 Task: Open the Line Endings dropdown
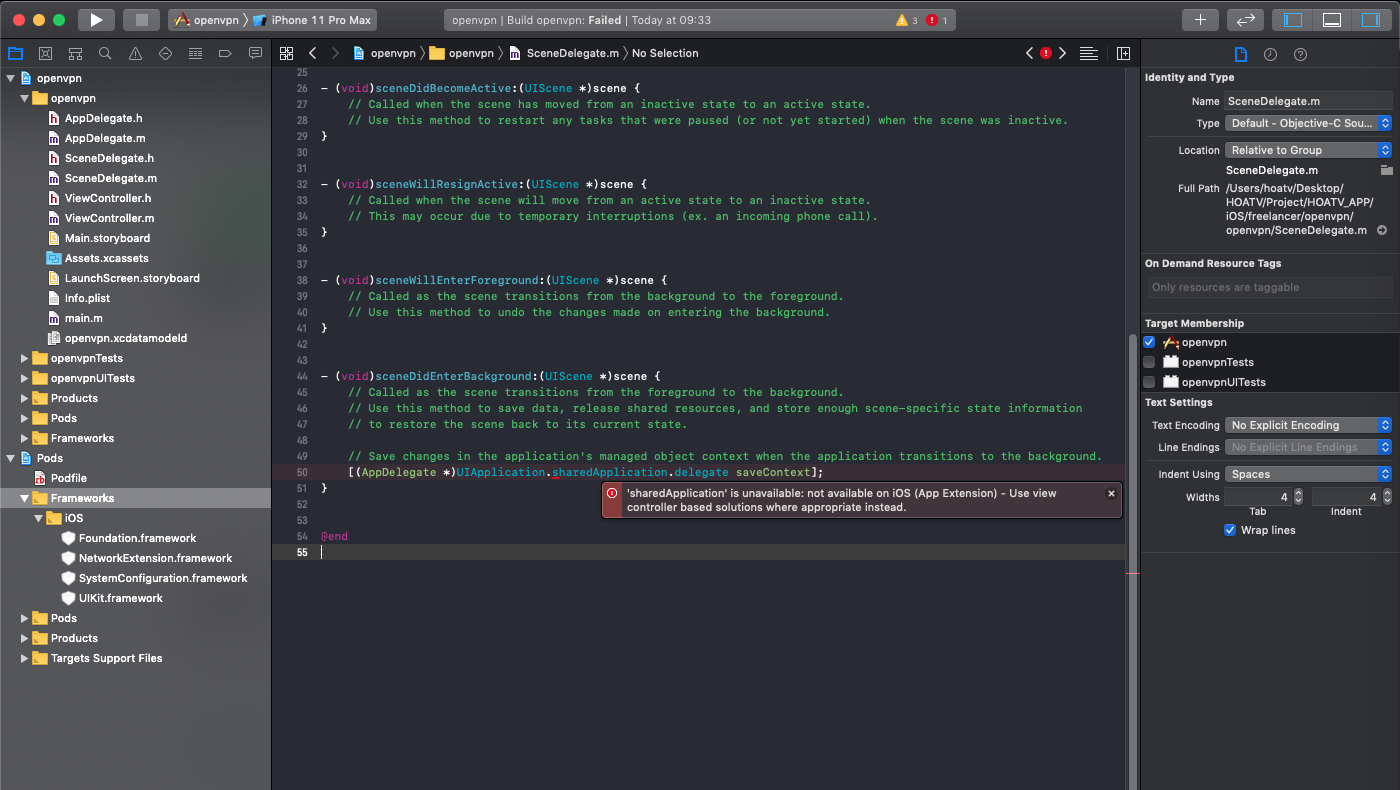[1309, 447]
